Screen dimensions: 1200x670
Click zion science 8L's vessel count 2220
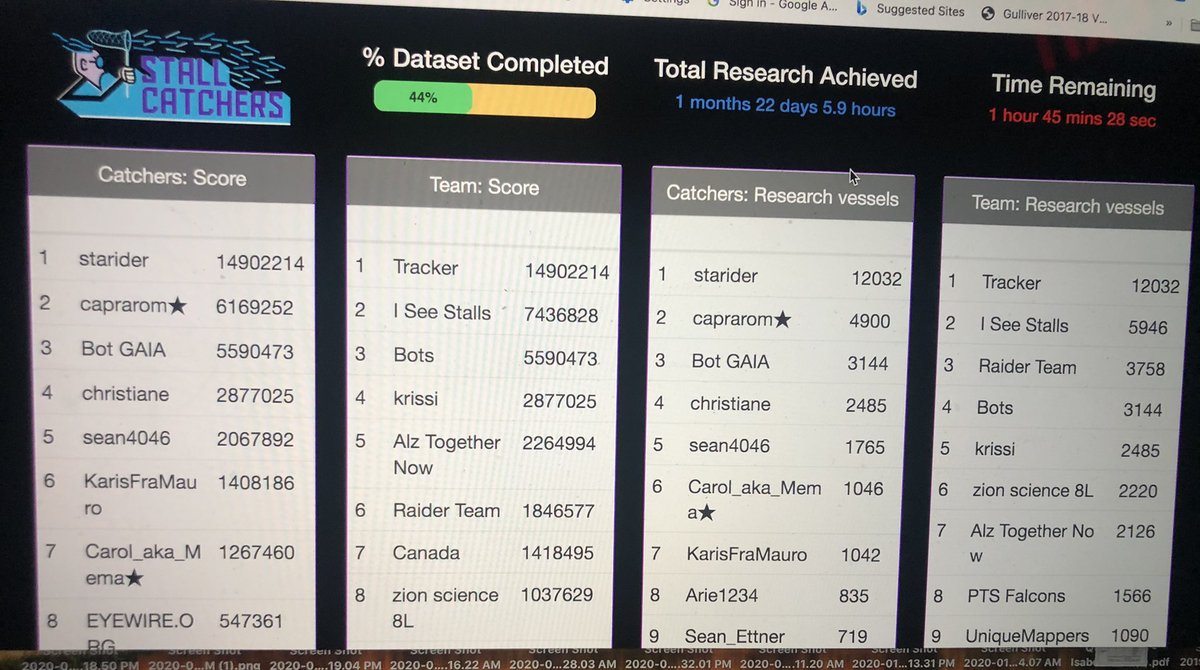point(1138,491)
